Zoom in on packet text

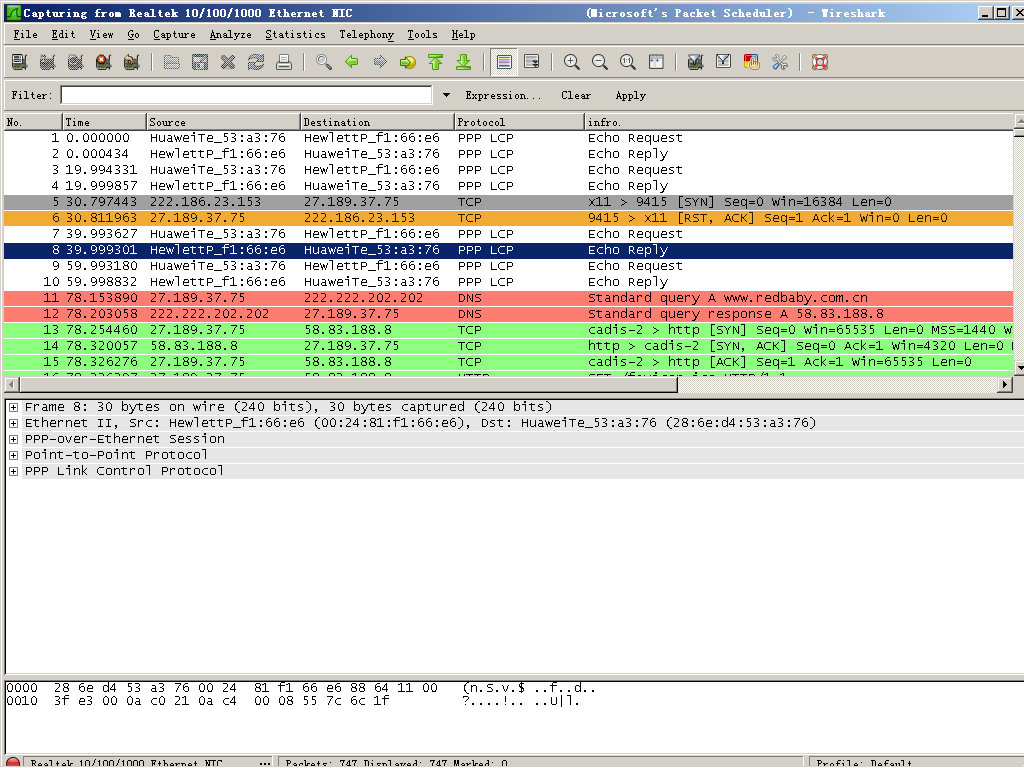[x=571, y=62]
